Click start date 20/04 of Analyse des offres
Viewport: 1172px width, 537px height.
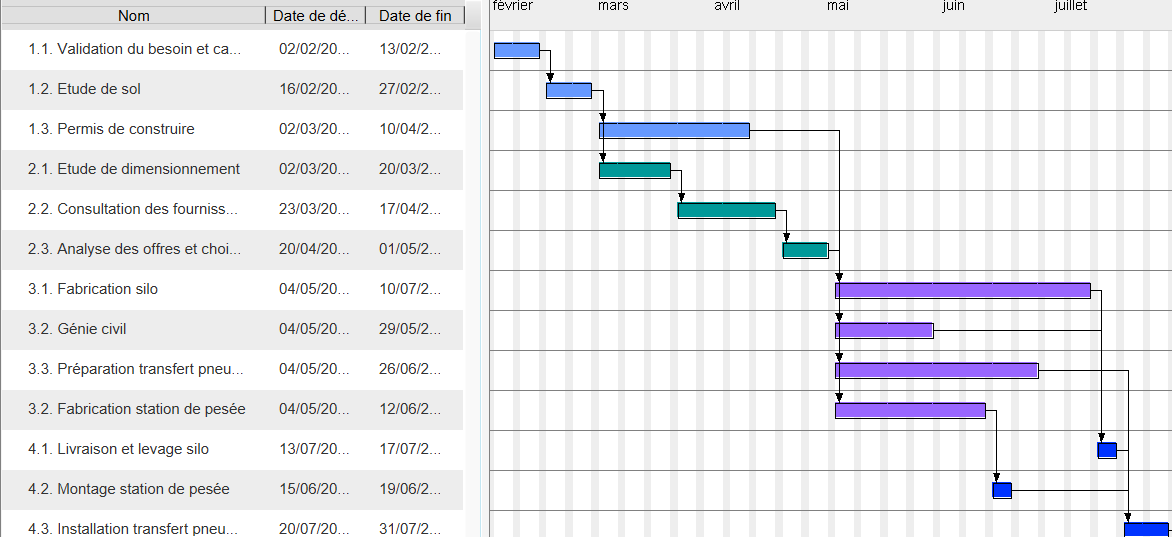pyautogui.click(x=314, y=249)
